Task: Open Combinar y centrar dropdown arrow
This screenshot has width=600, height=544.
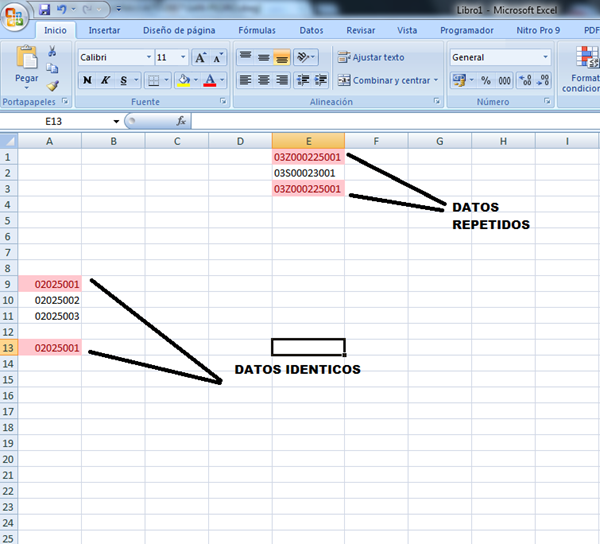Action: 436,80
